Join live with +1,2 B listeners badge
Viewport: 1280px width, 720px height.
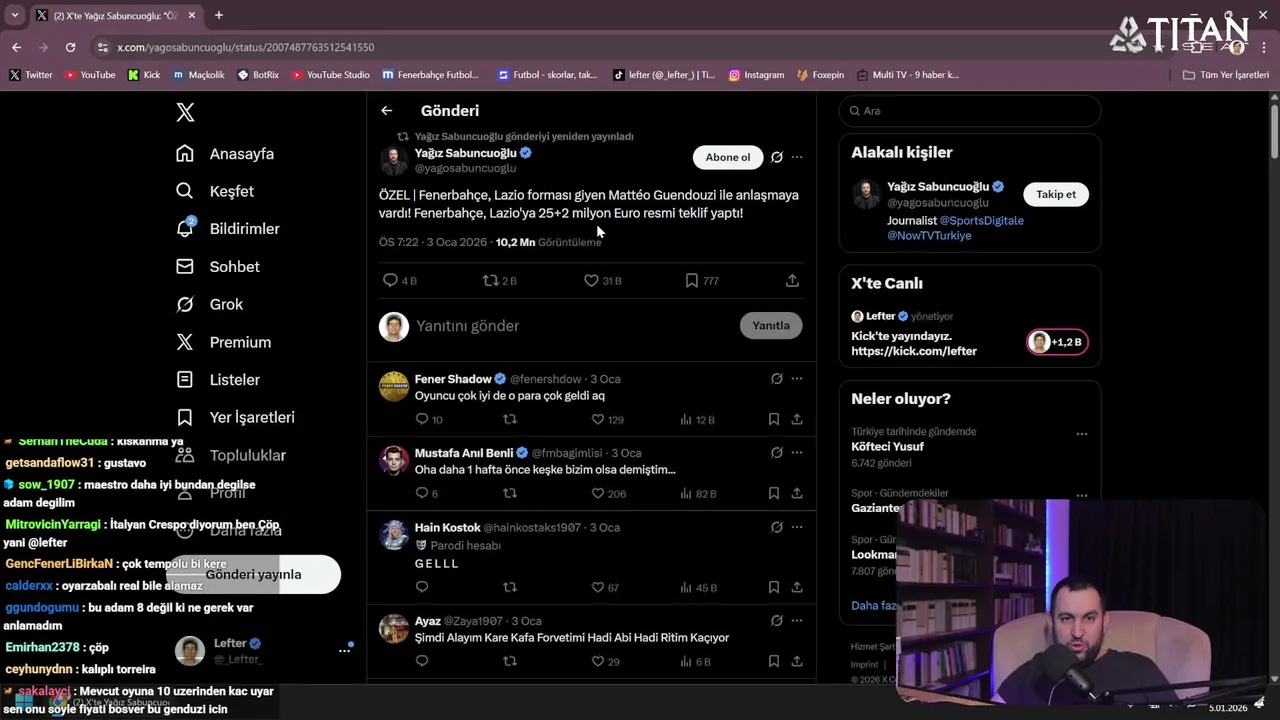(x=1057, y=342)
